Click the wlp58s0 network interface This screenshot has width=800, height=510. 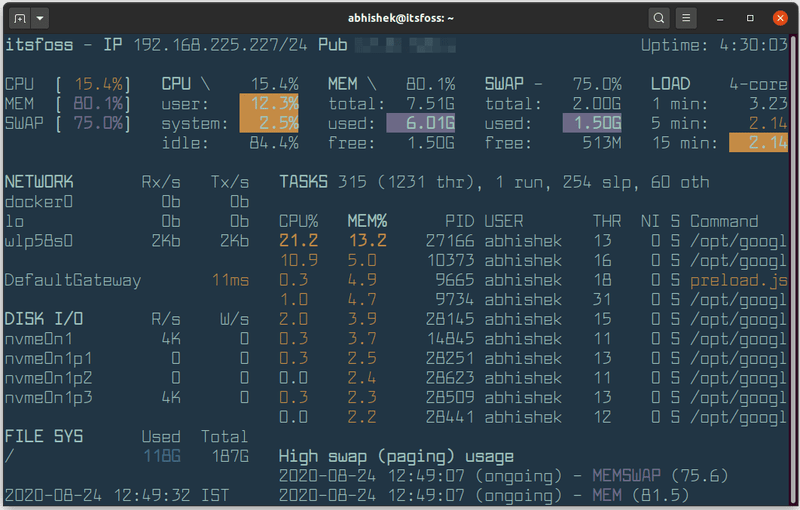(x=40, y=241)
